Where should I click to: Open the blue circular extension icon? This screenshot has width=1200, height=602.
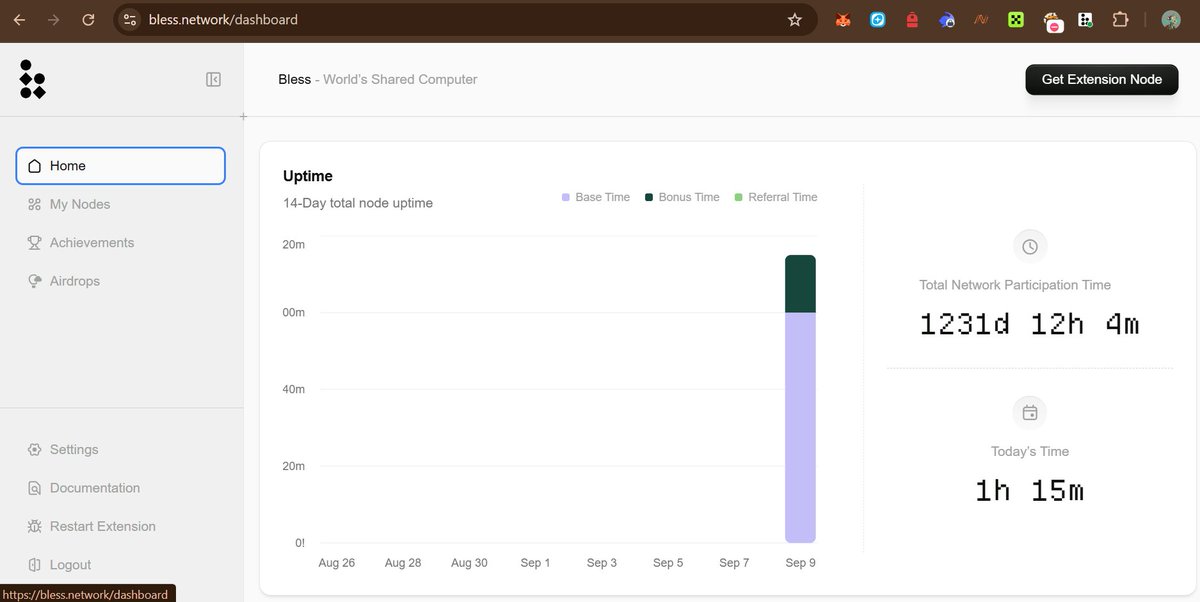coord(878,19)
